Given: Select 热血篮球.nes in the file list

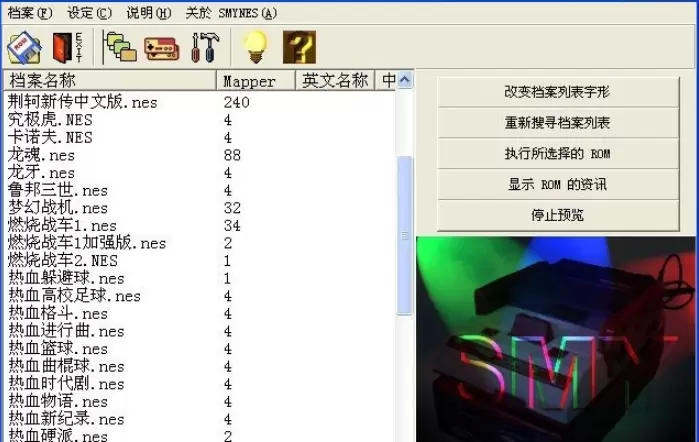Looking at the screenshot, I should [x=58, y=349].
